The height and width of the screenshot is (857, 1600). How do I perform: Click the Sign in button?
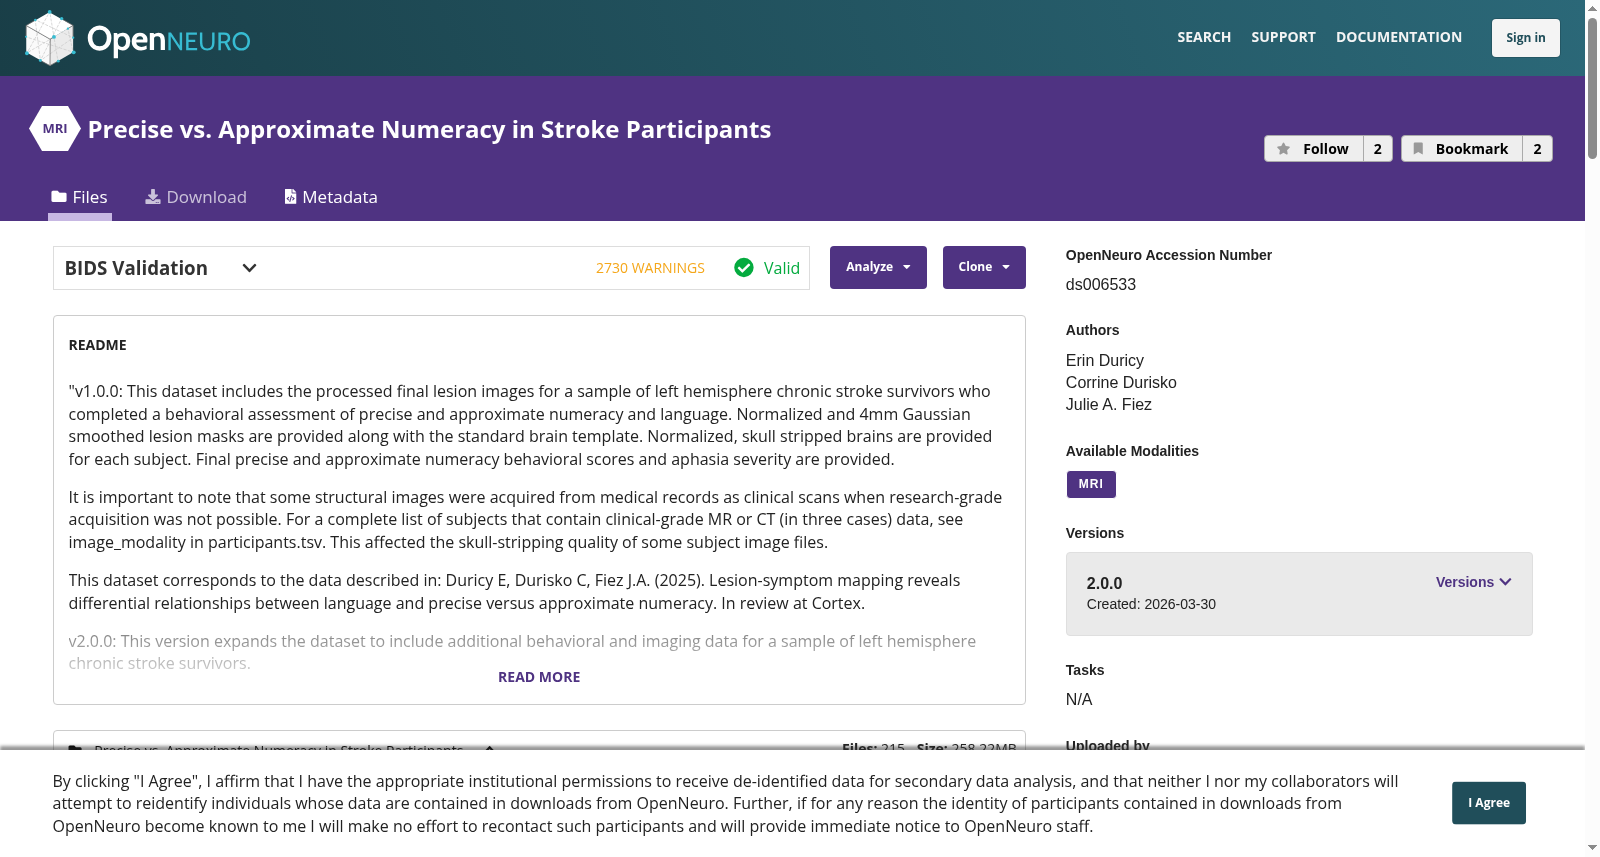tap(1526, 38)
